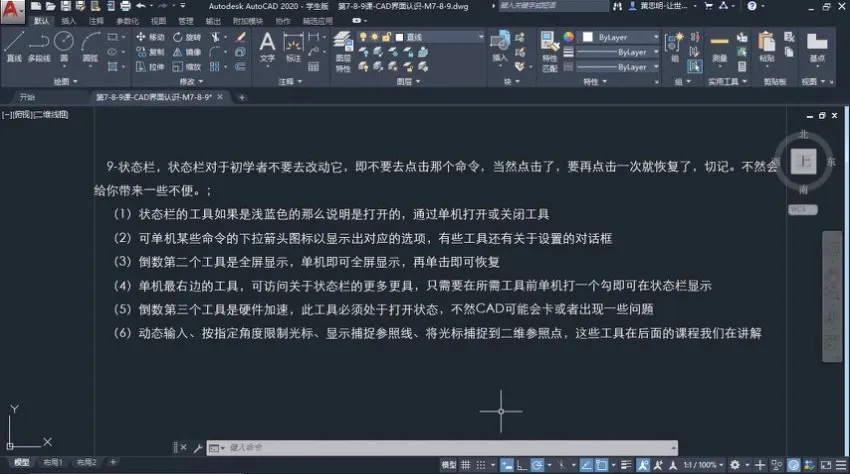Click the Move (移动) tool

[x=150, y=37]
